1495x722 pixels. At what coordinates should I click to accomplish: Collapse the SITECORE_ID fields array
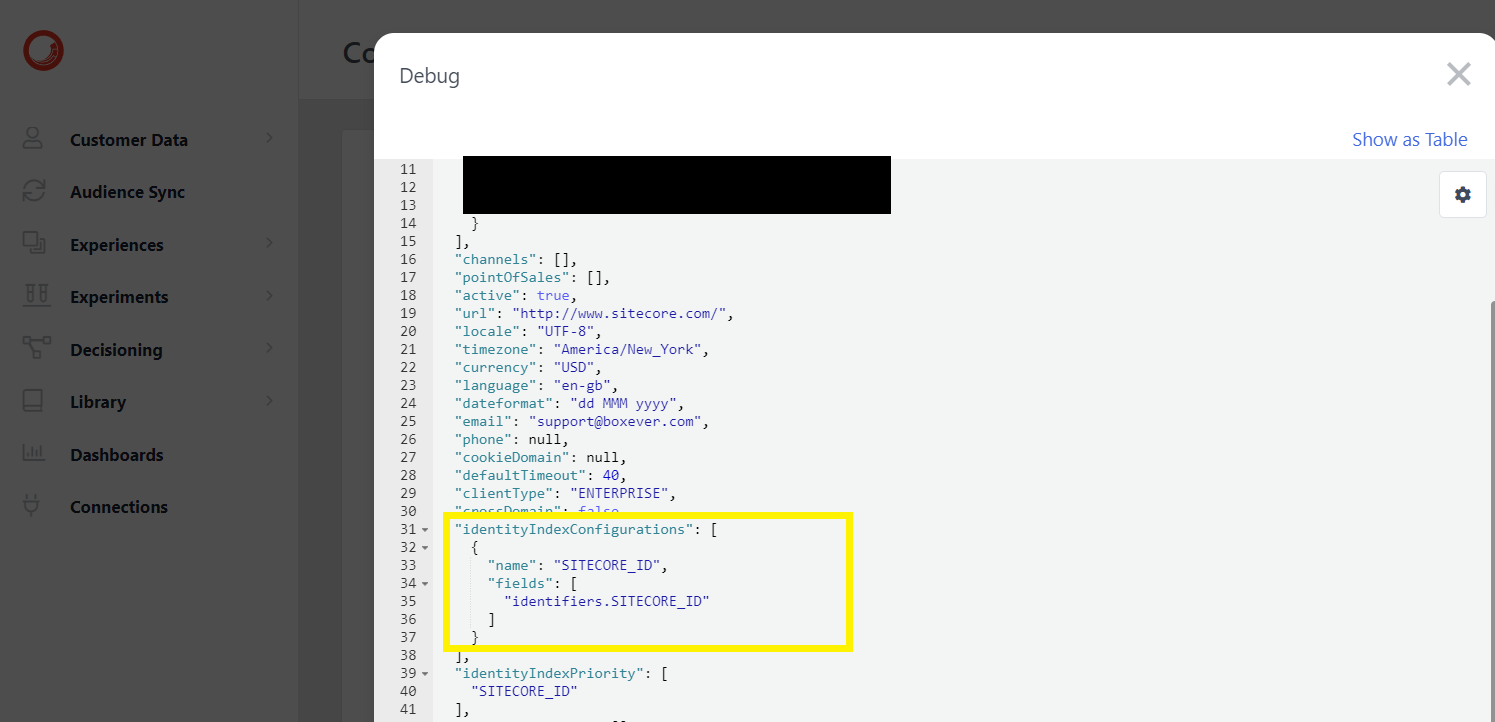(x=424, y=583)
